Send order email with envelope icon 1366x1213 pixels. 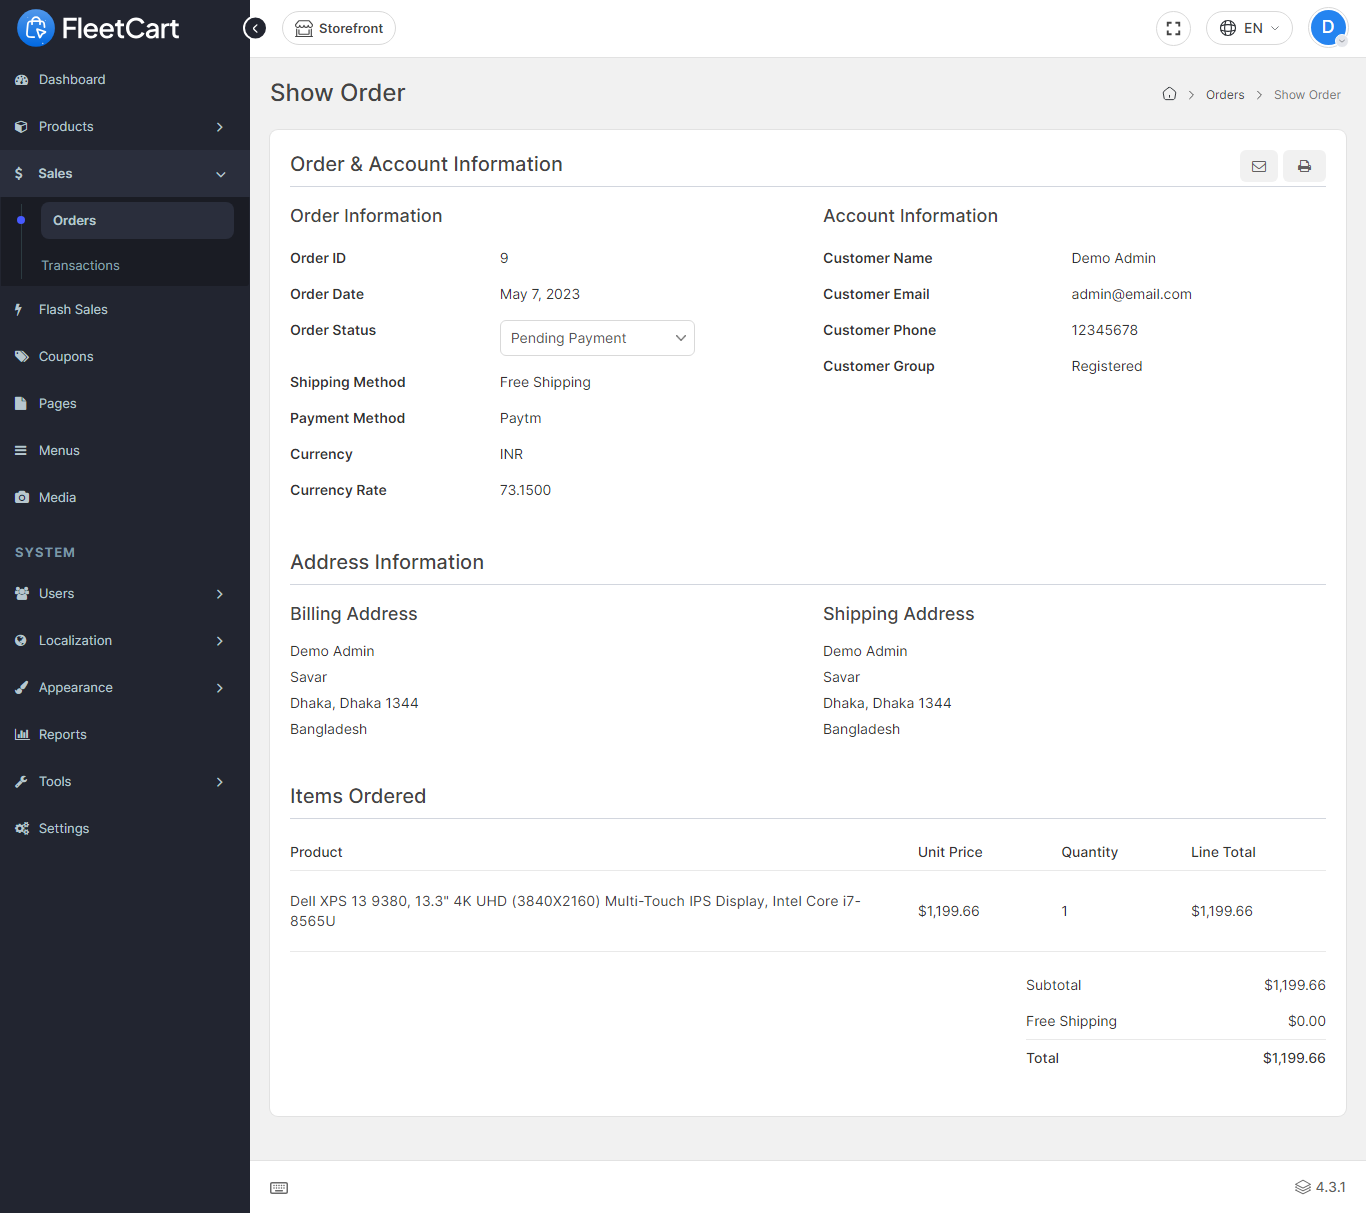click(x=1259, y=166)
